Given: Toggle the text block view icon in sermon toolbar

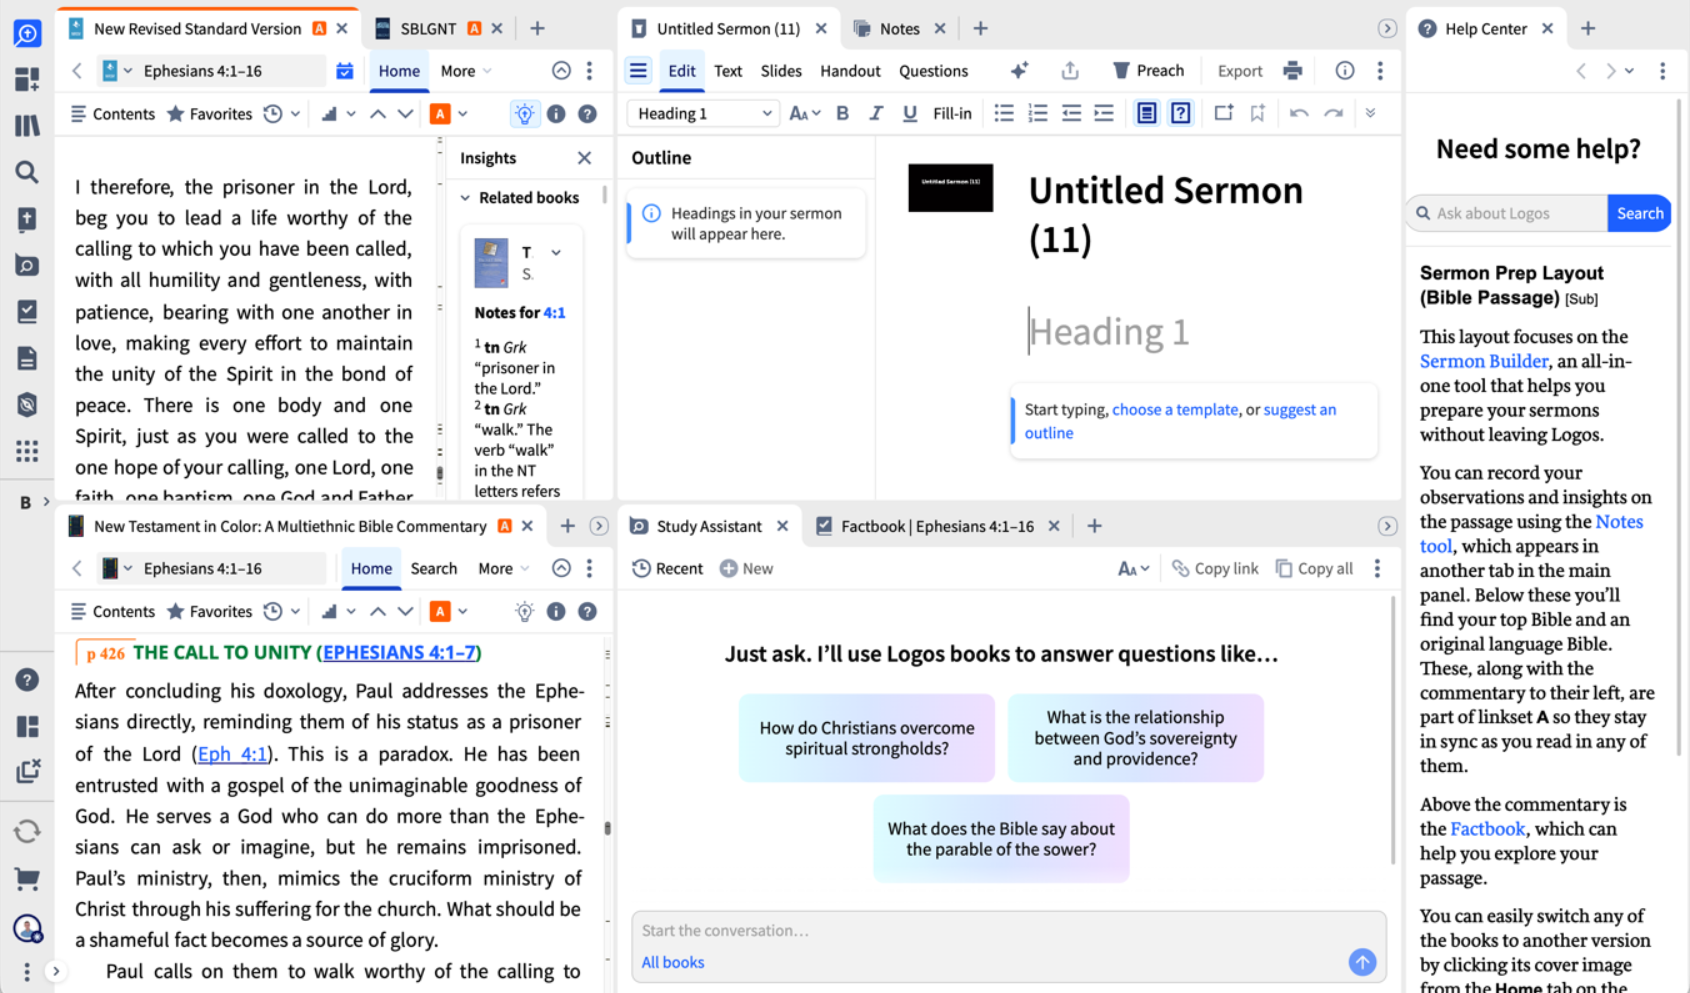Looking at the screenshot, I should tap(1147, 113).
